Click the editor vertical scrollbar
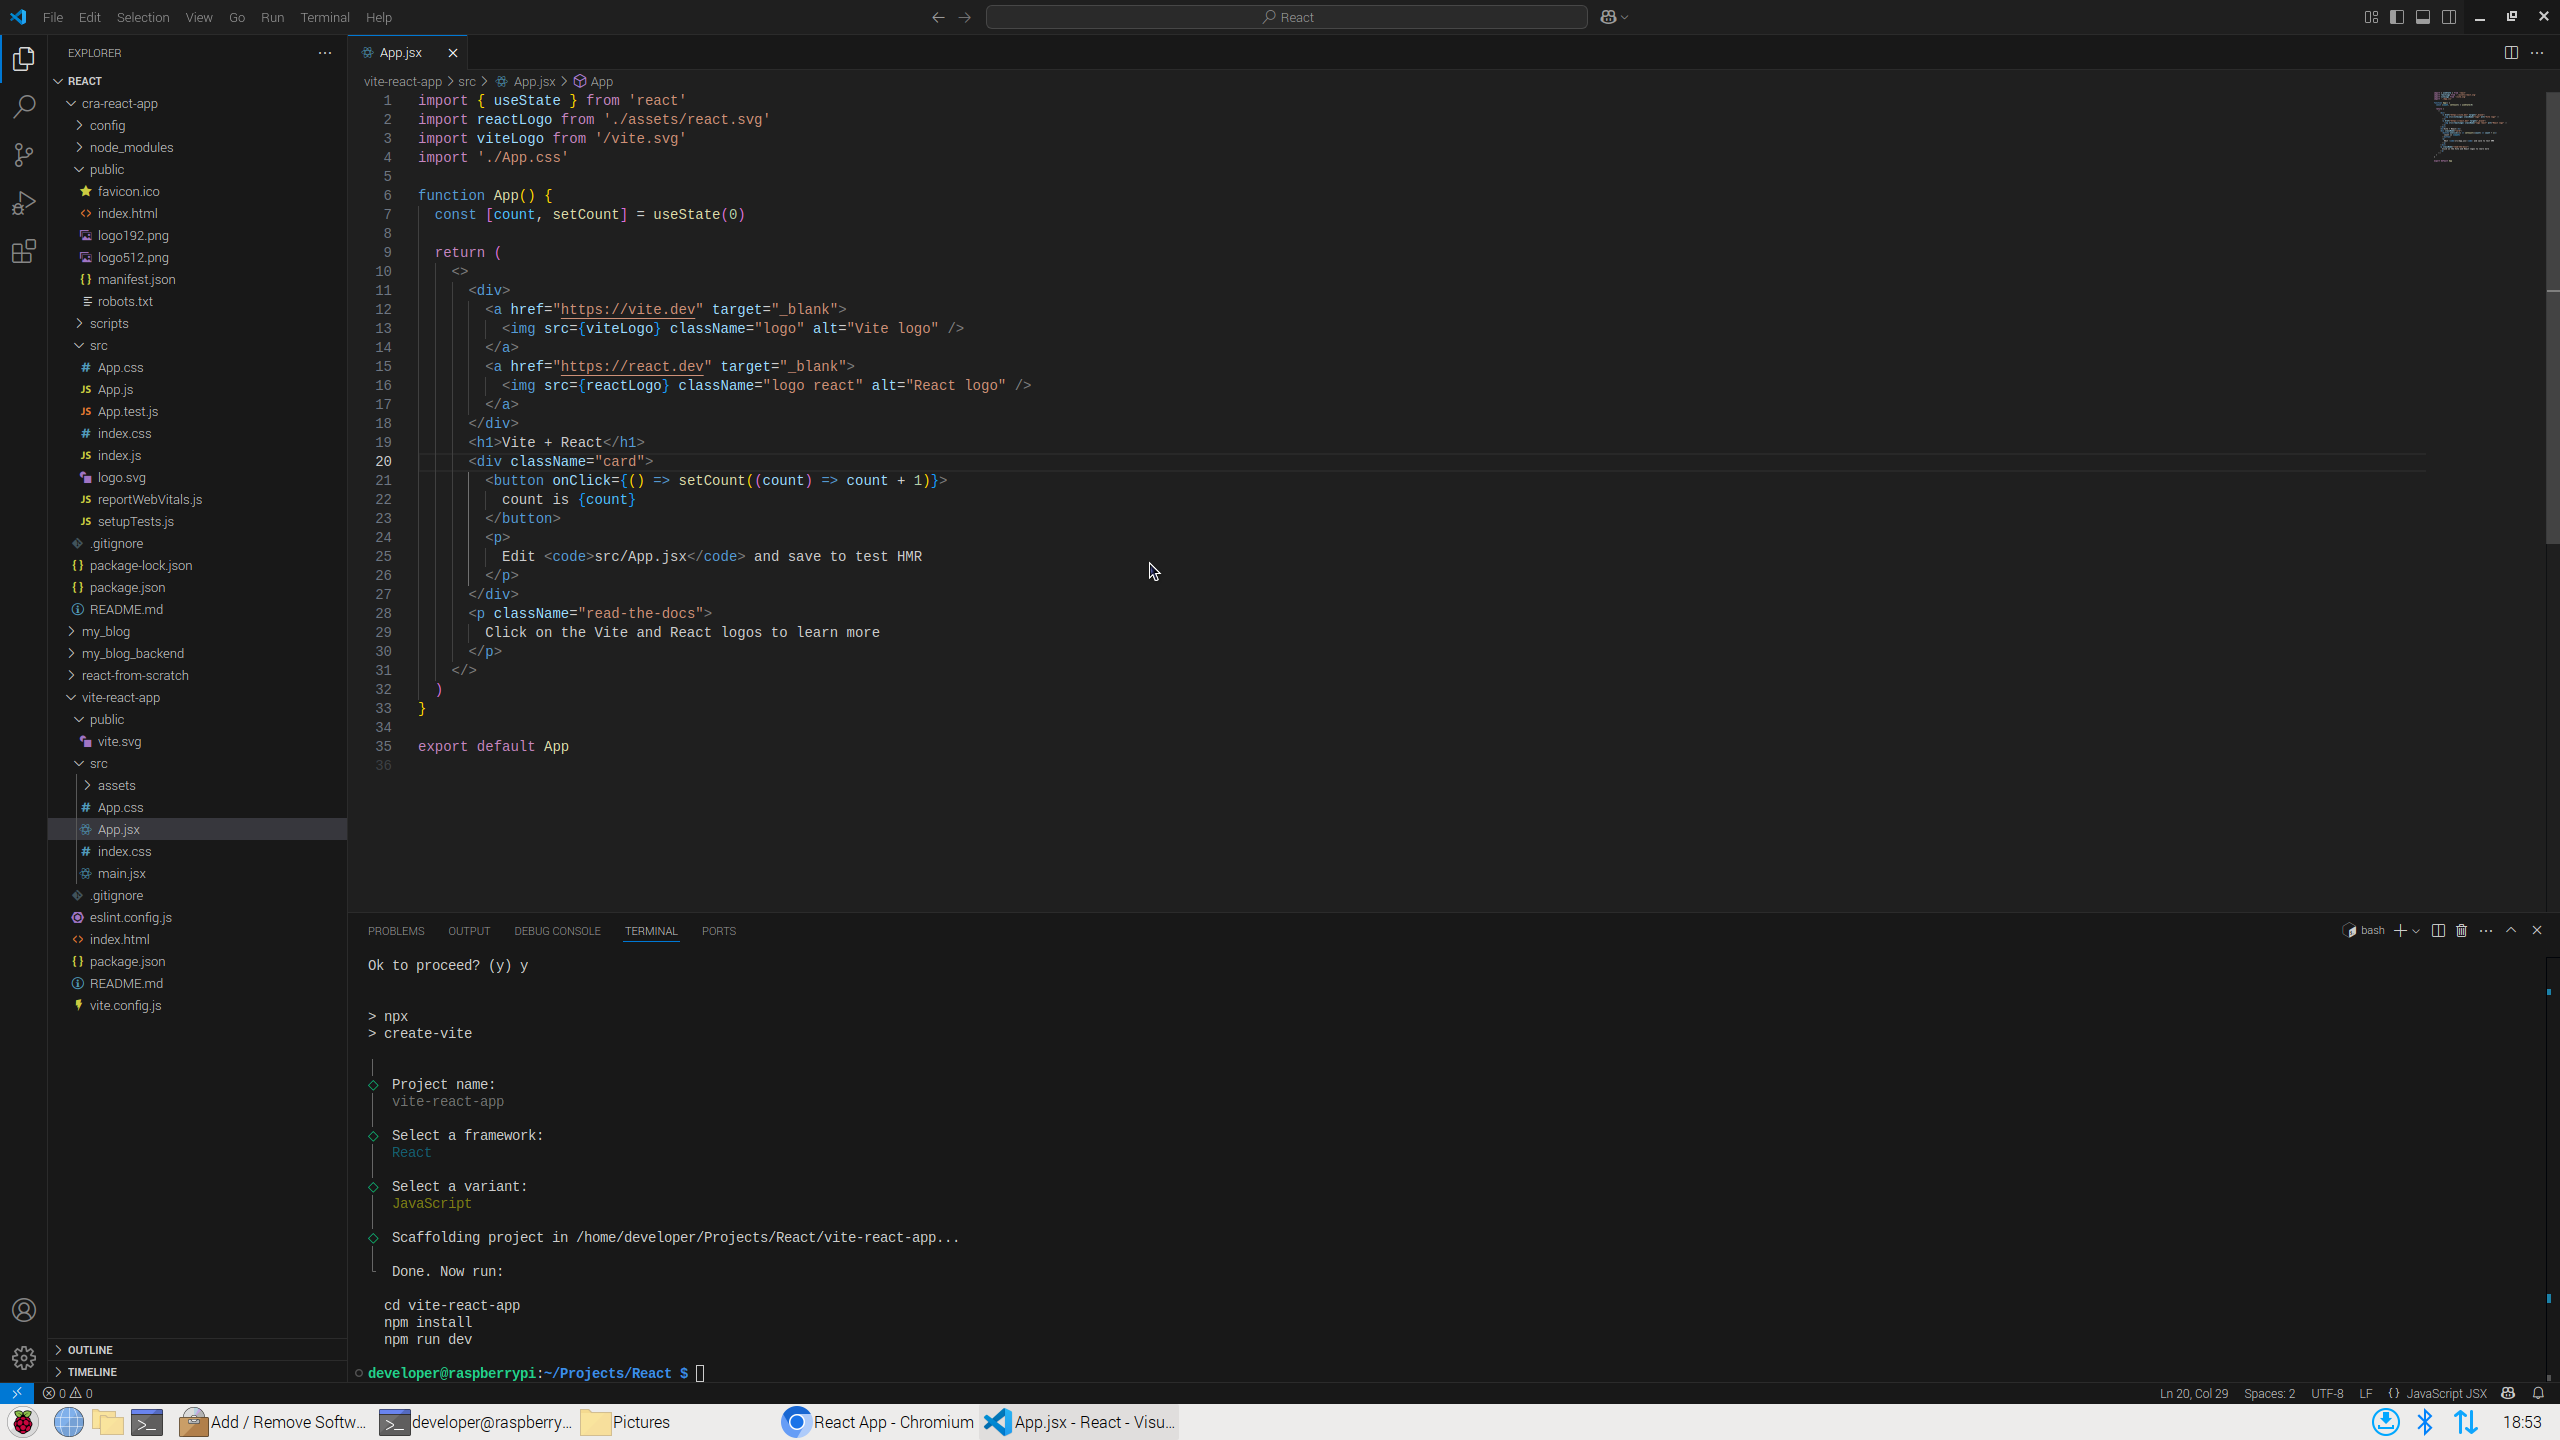 tap(2552, 318)
